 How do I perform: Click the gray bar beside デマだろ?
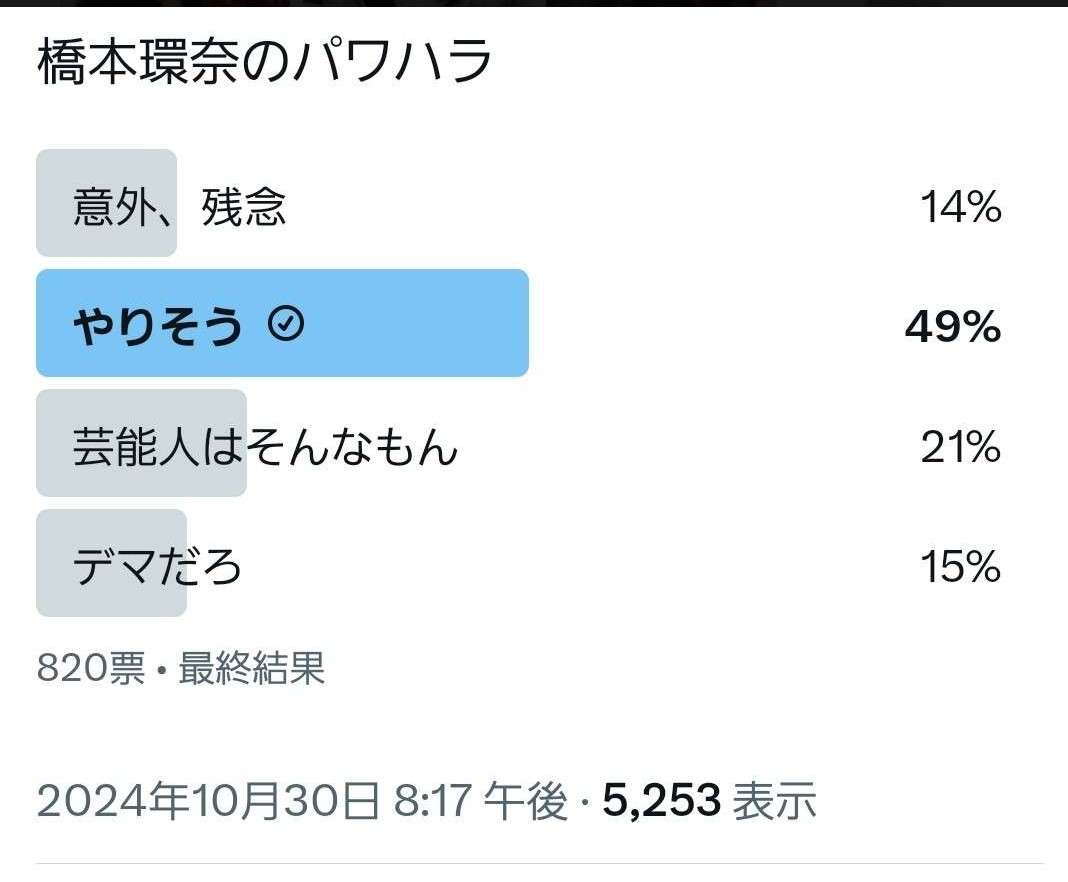110,563
